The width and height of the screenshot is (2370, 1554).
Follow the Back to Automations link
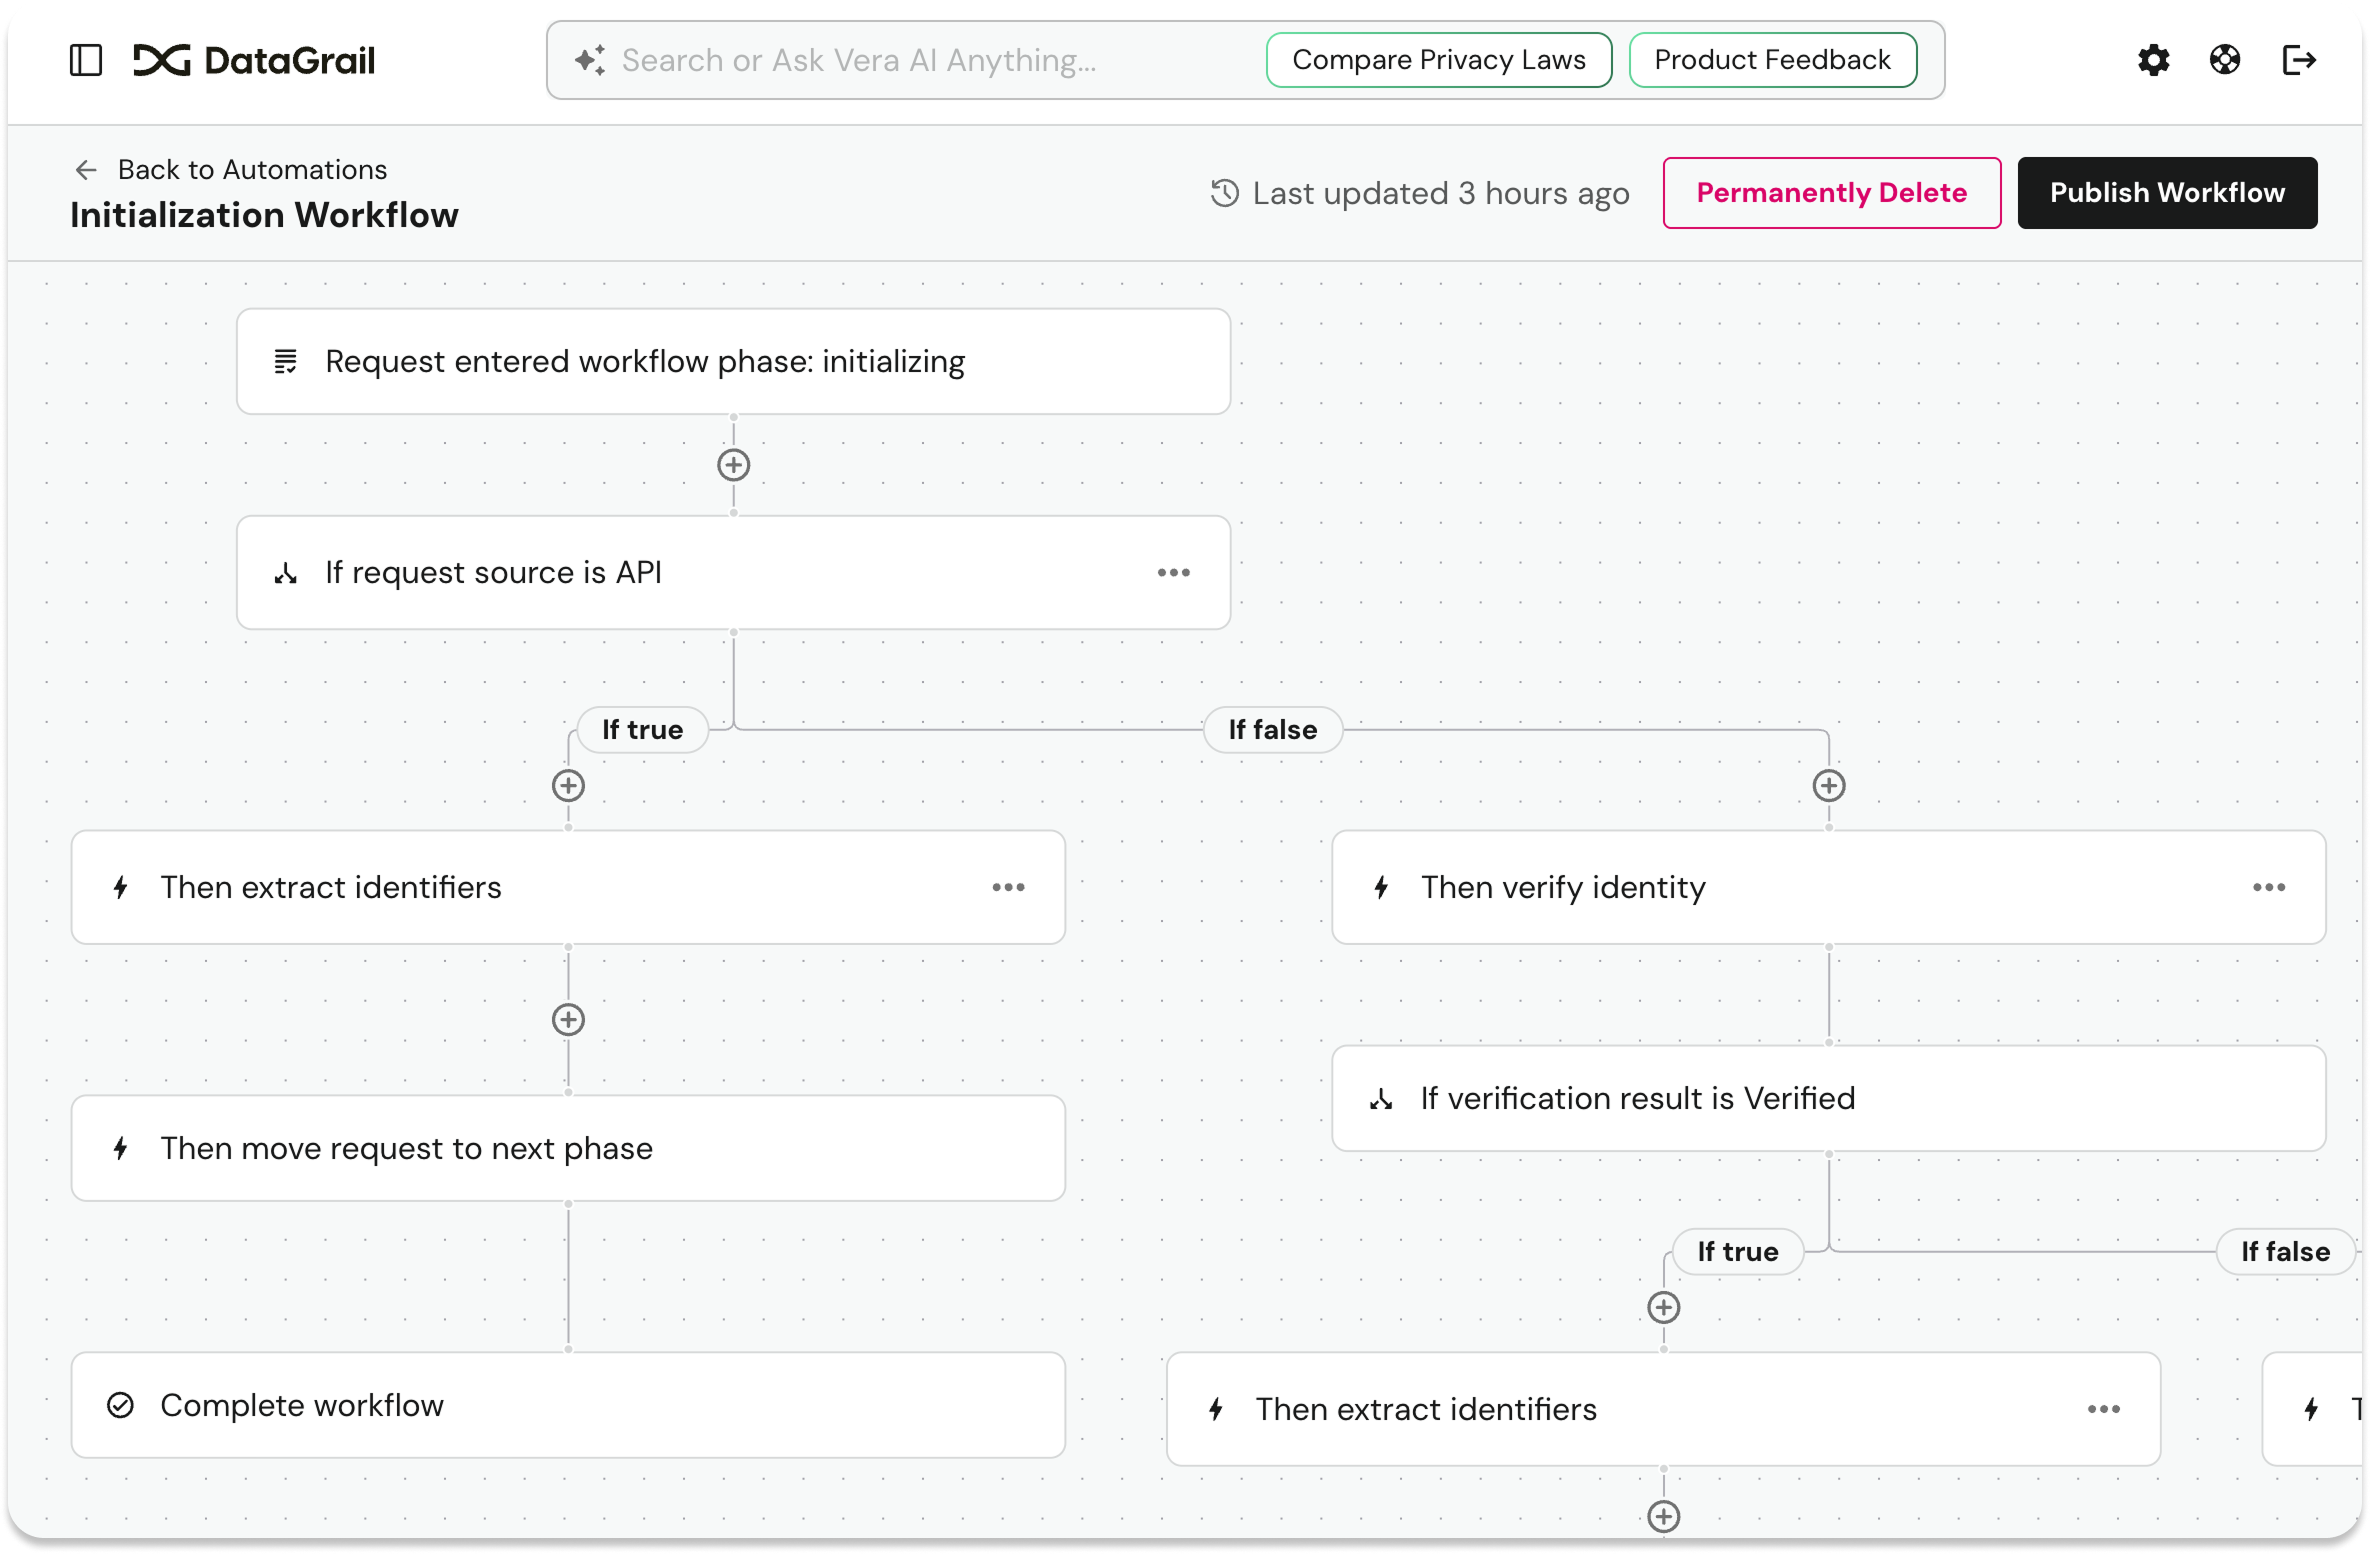pos(252,169)
